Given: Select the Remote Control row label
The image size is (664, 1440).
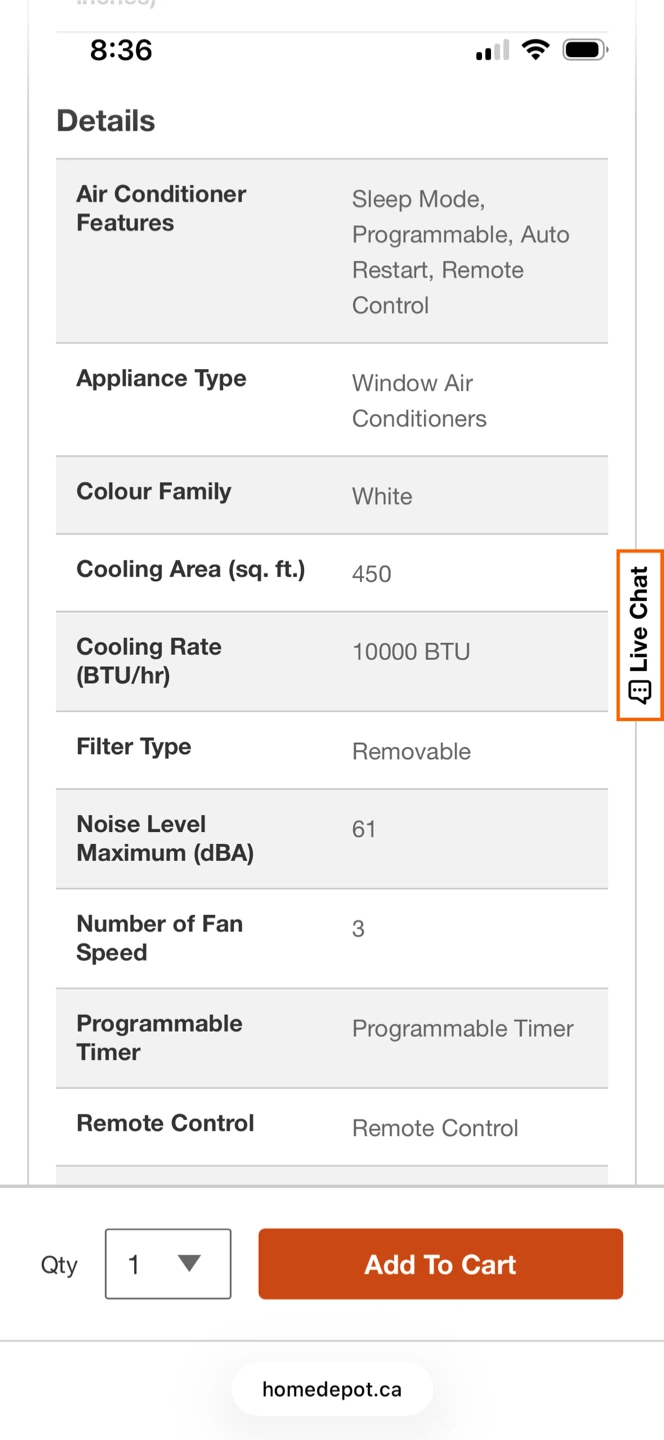Looking at the screenshot, I should [x=165, y=1123].
